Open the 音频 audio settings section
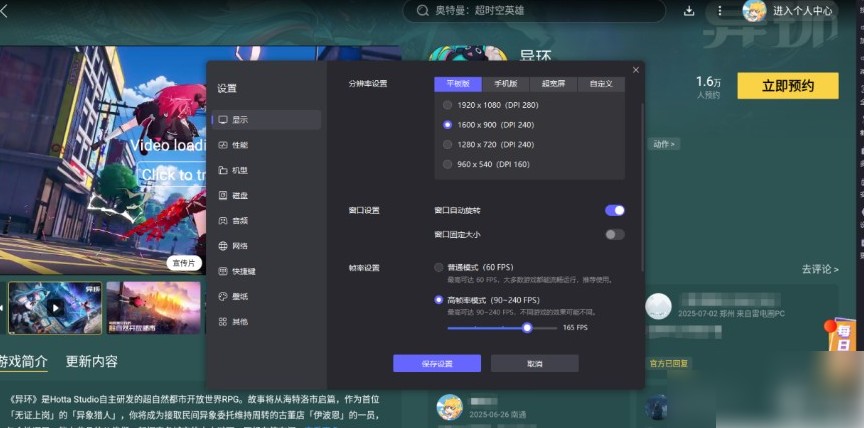864x428 pixels. click(266, 221)
